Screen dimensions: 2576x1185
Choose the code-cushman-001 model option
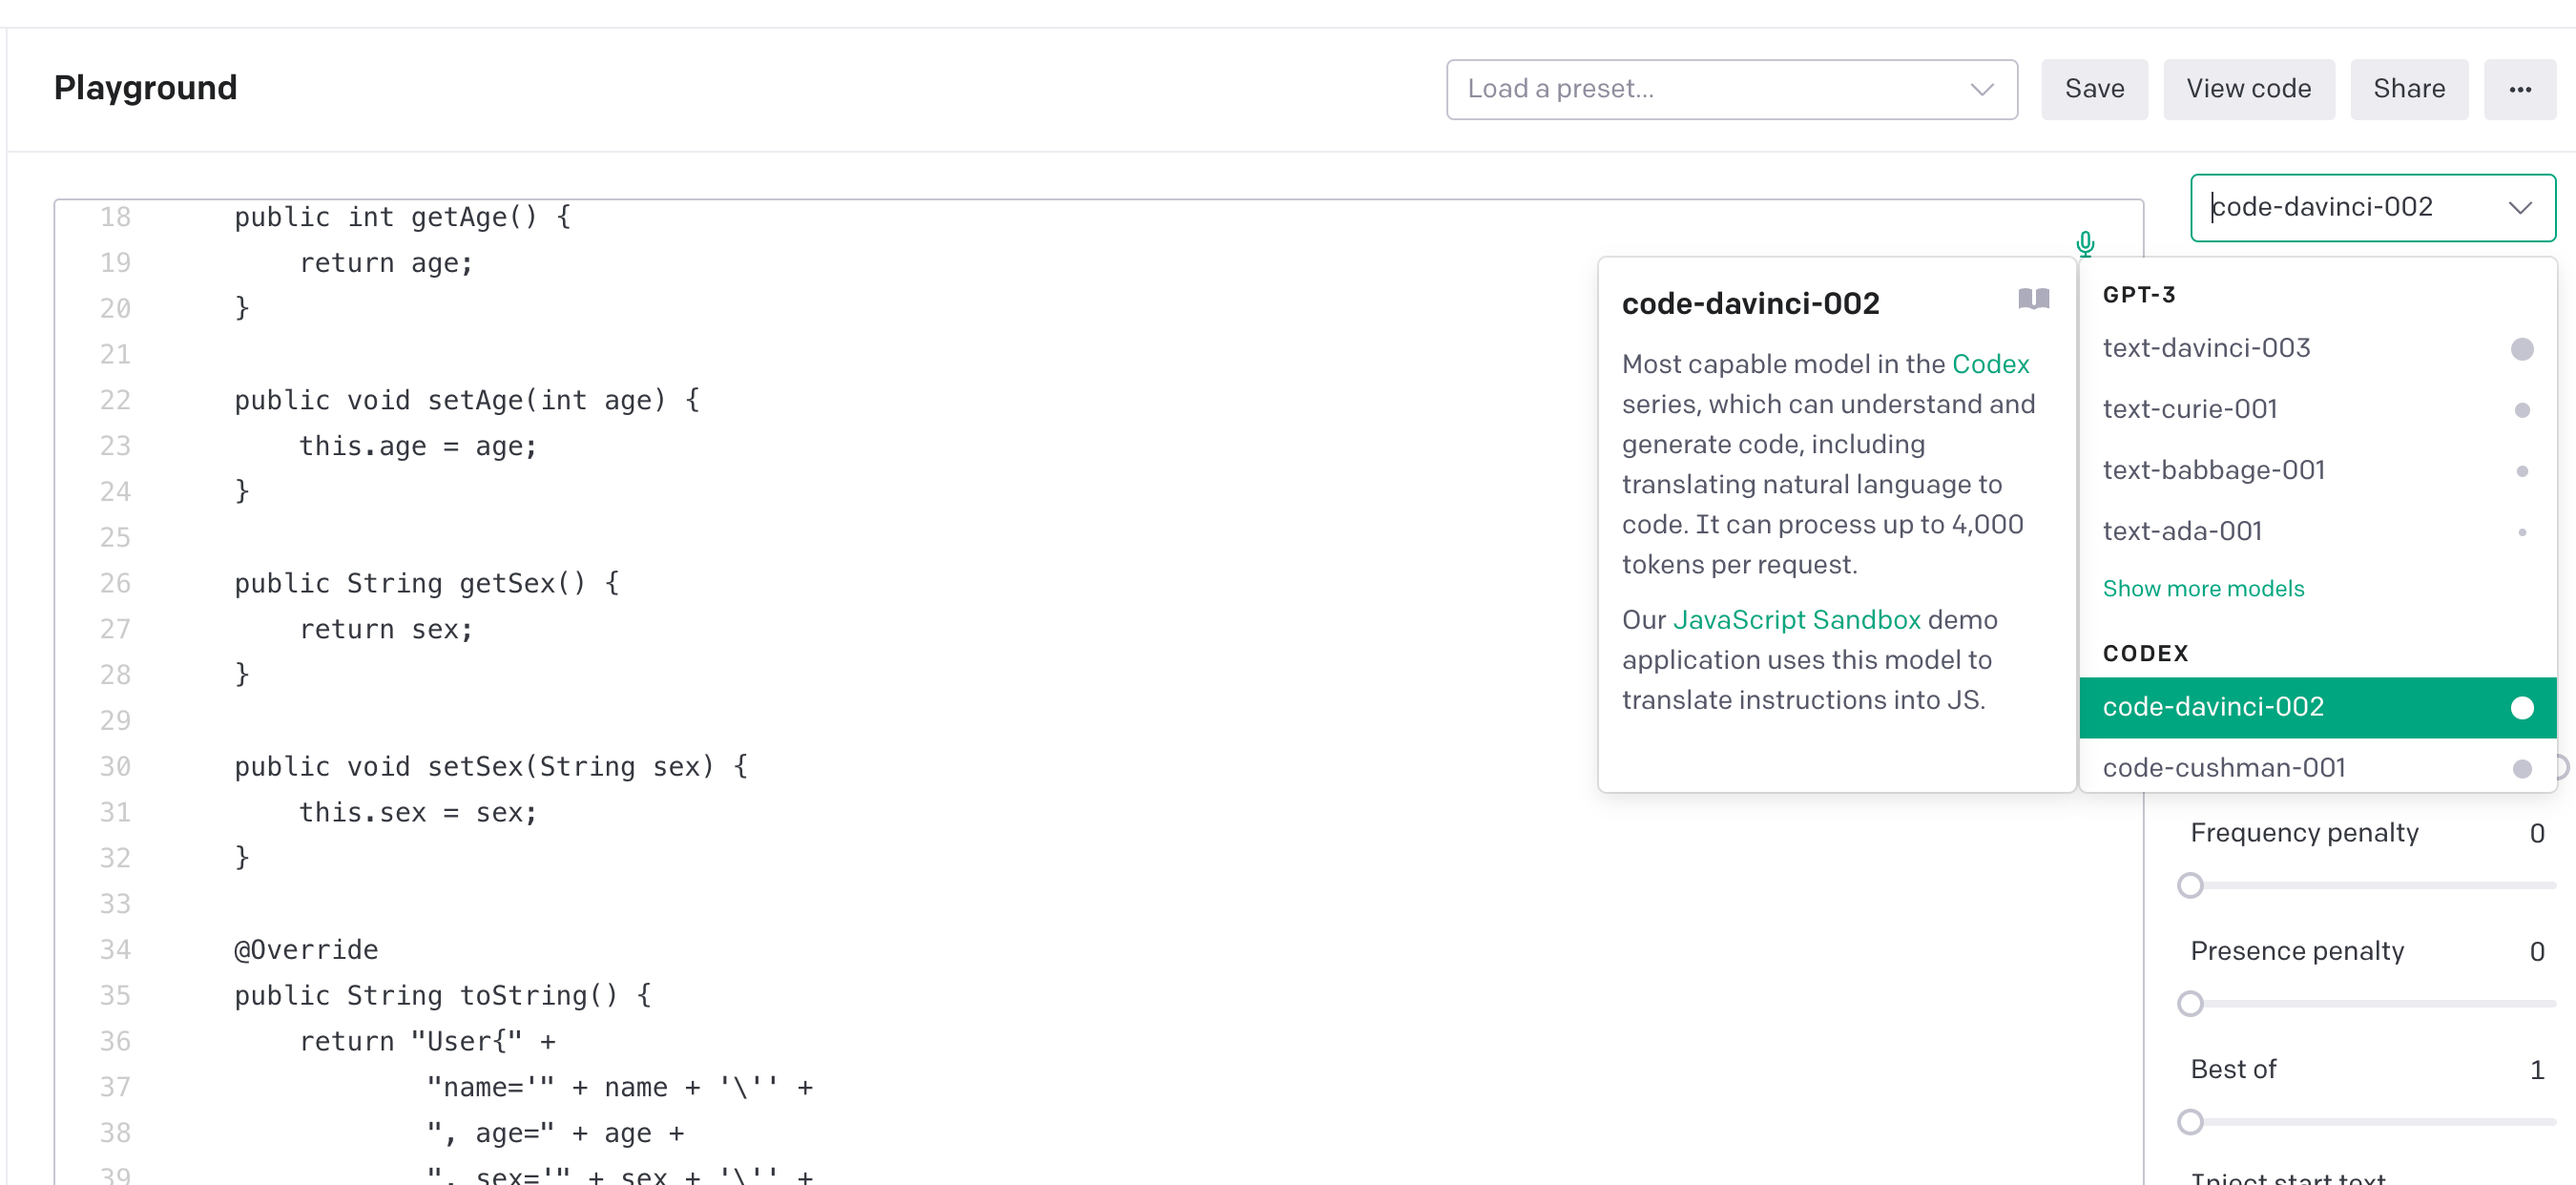2223,767
